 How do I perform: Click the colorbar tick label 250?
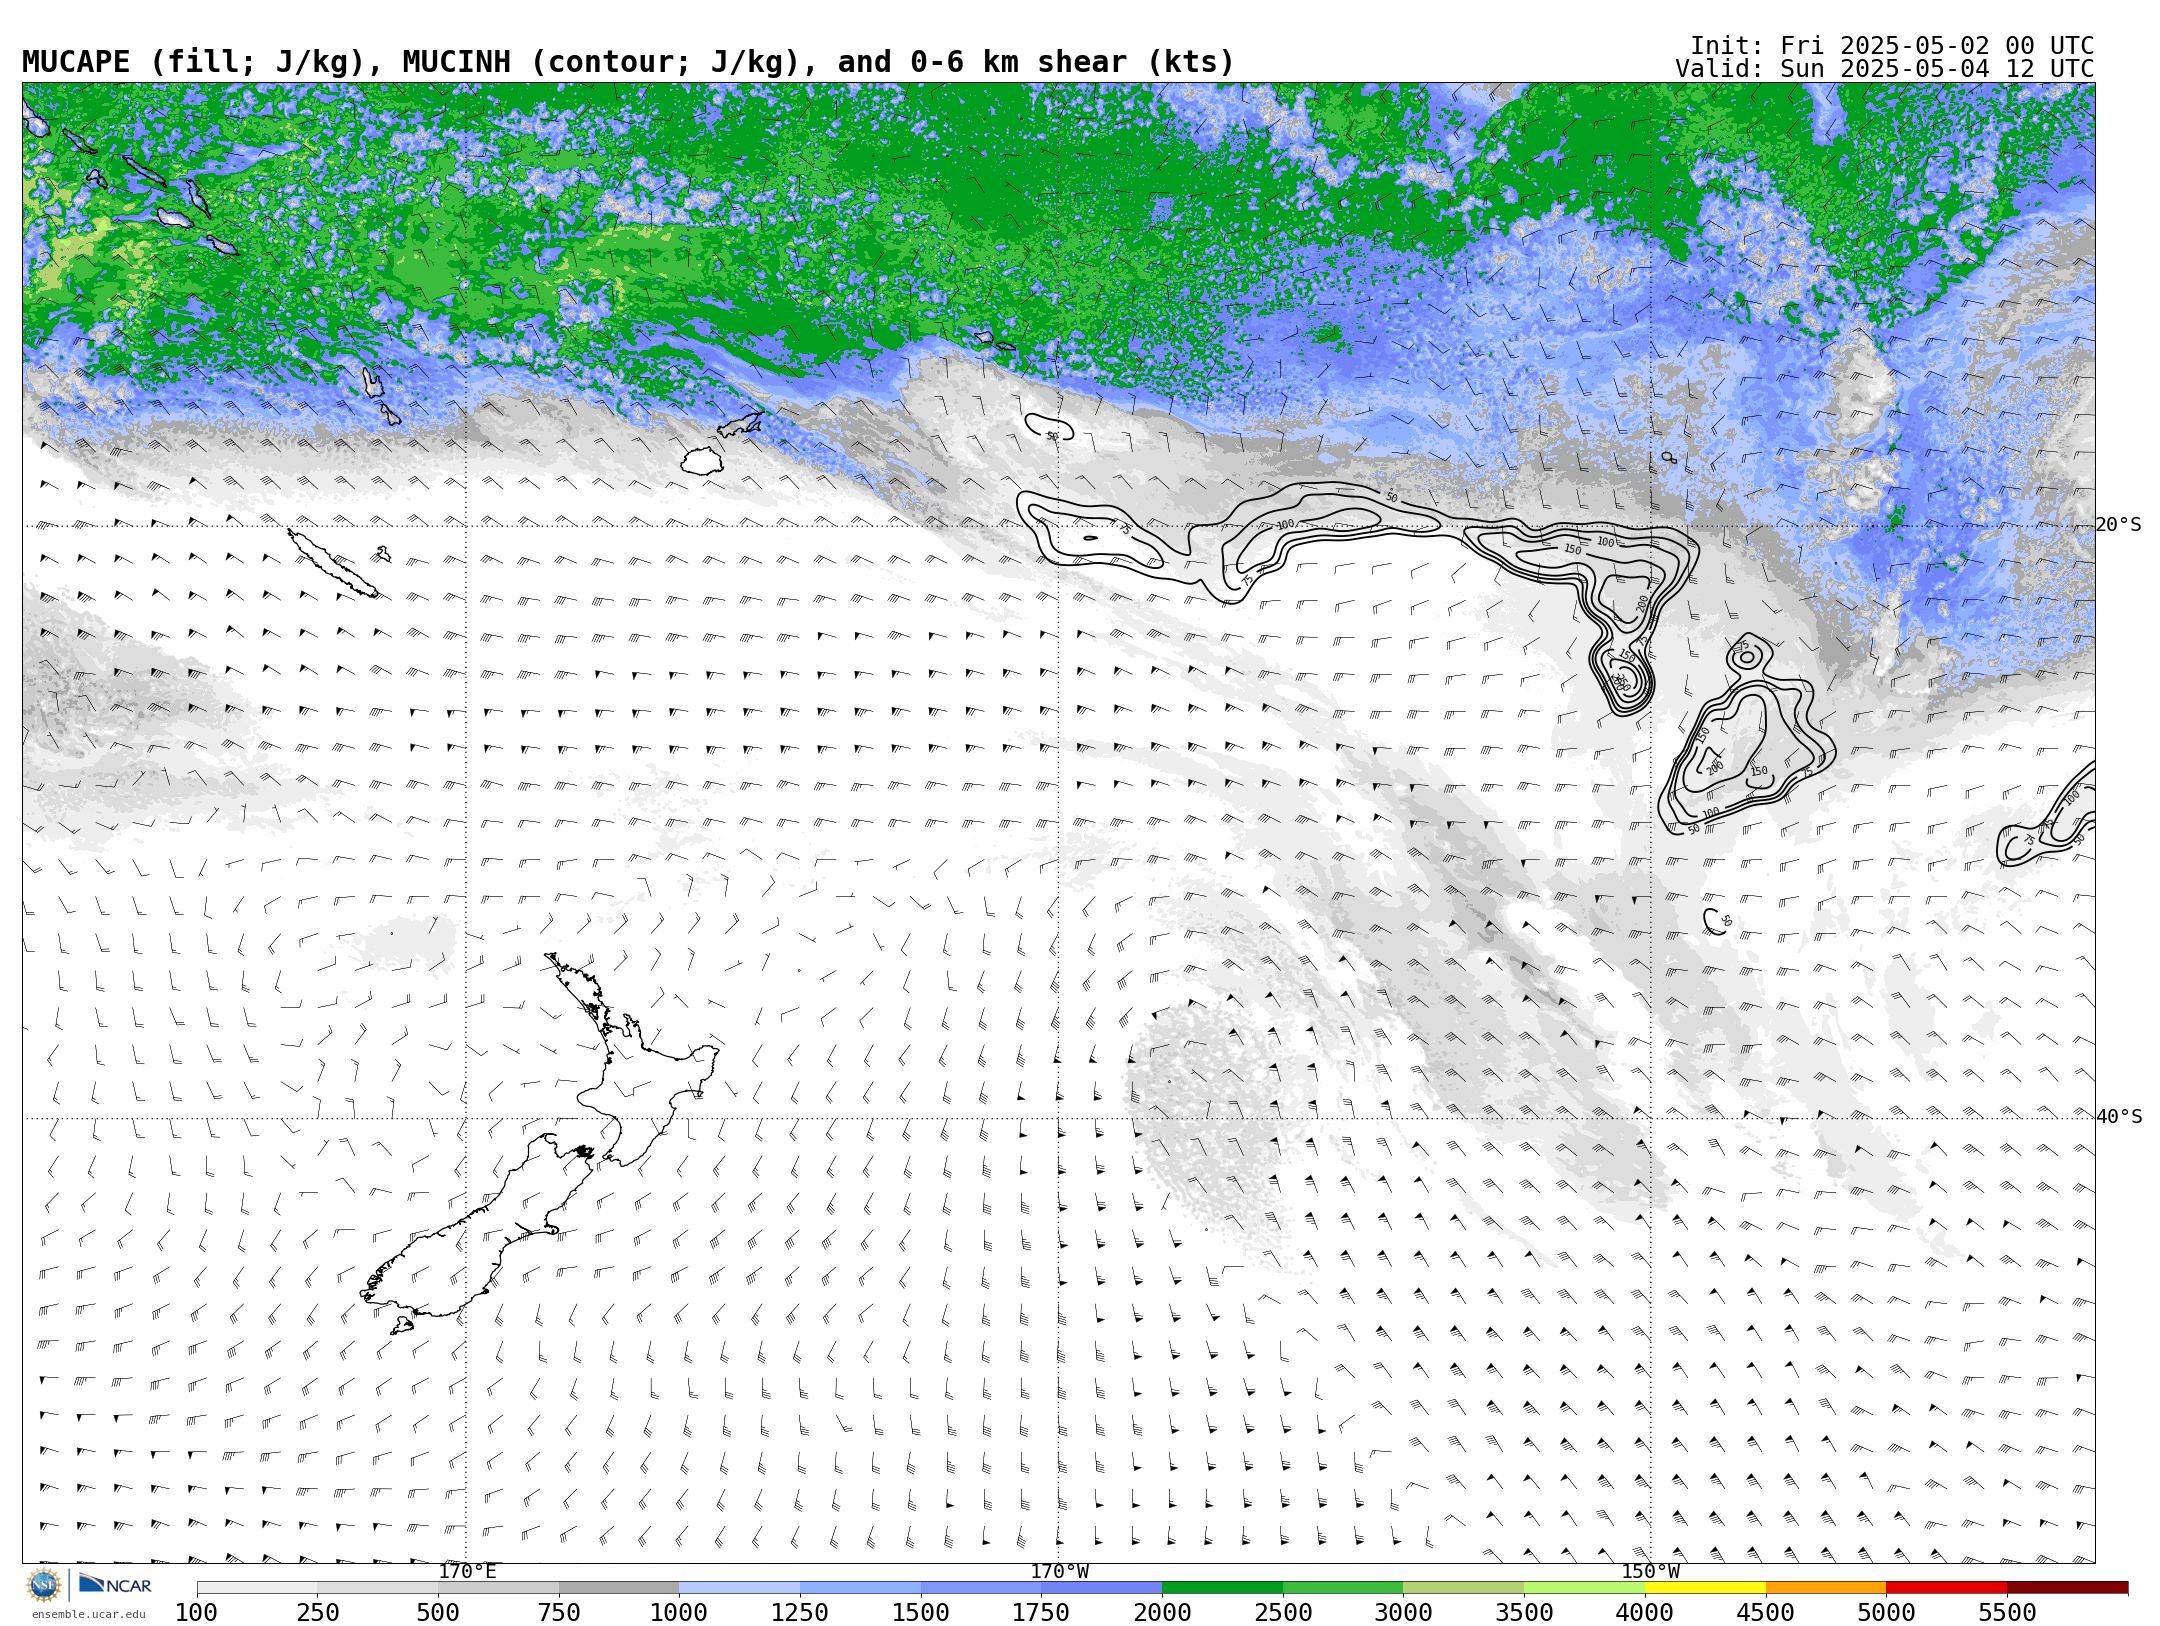coord(318,1613)
